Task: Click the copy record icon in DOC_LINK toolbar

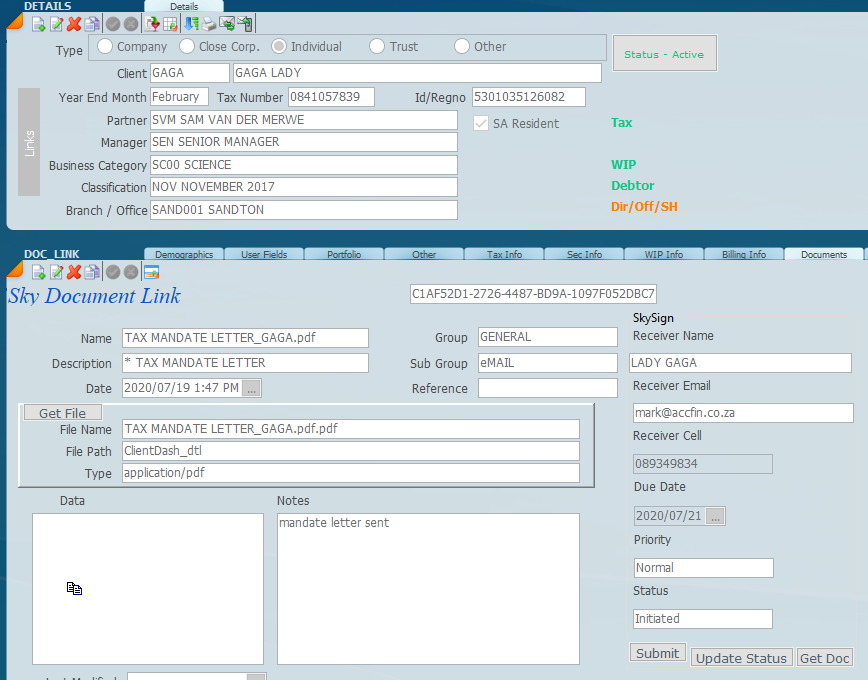Action: click(92, 272)
